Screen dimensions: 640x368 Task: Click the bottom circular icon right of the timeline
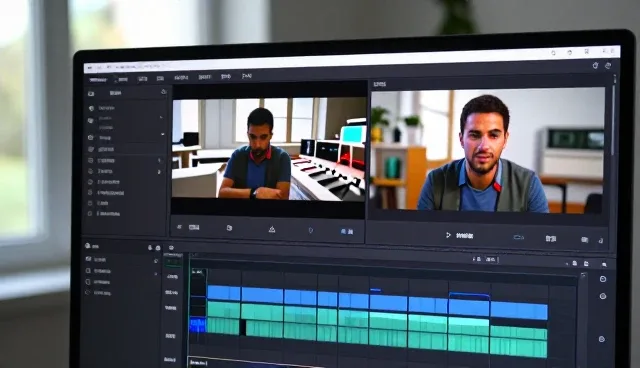click(602, 339)
